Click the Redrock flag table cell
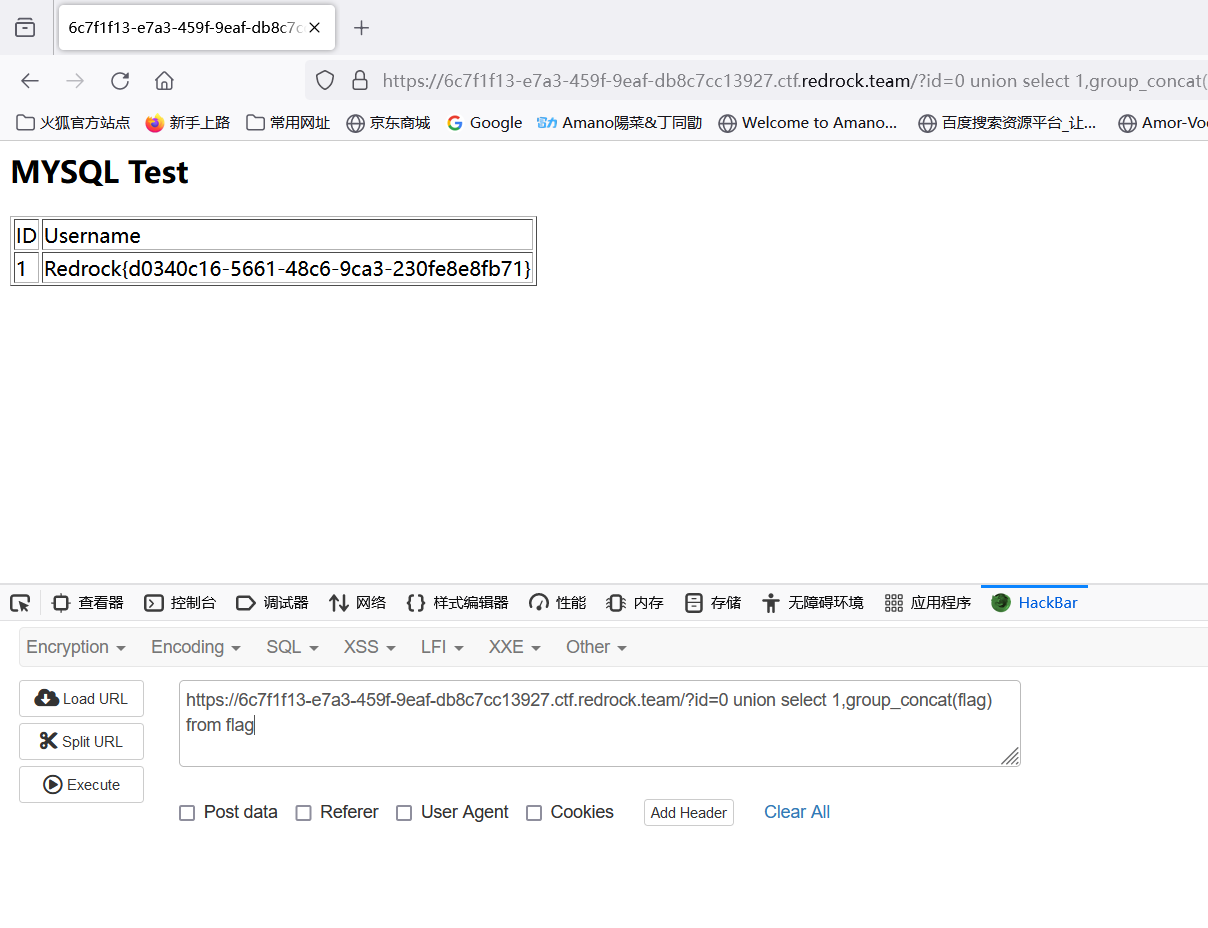 point(287,268)
